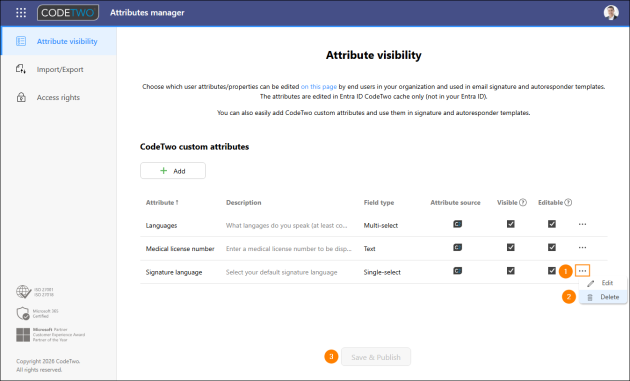Viewport: 630px width, 381px height.
Task: Open the Import/Export section
Action: click(x=59, y=69)
